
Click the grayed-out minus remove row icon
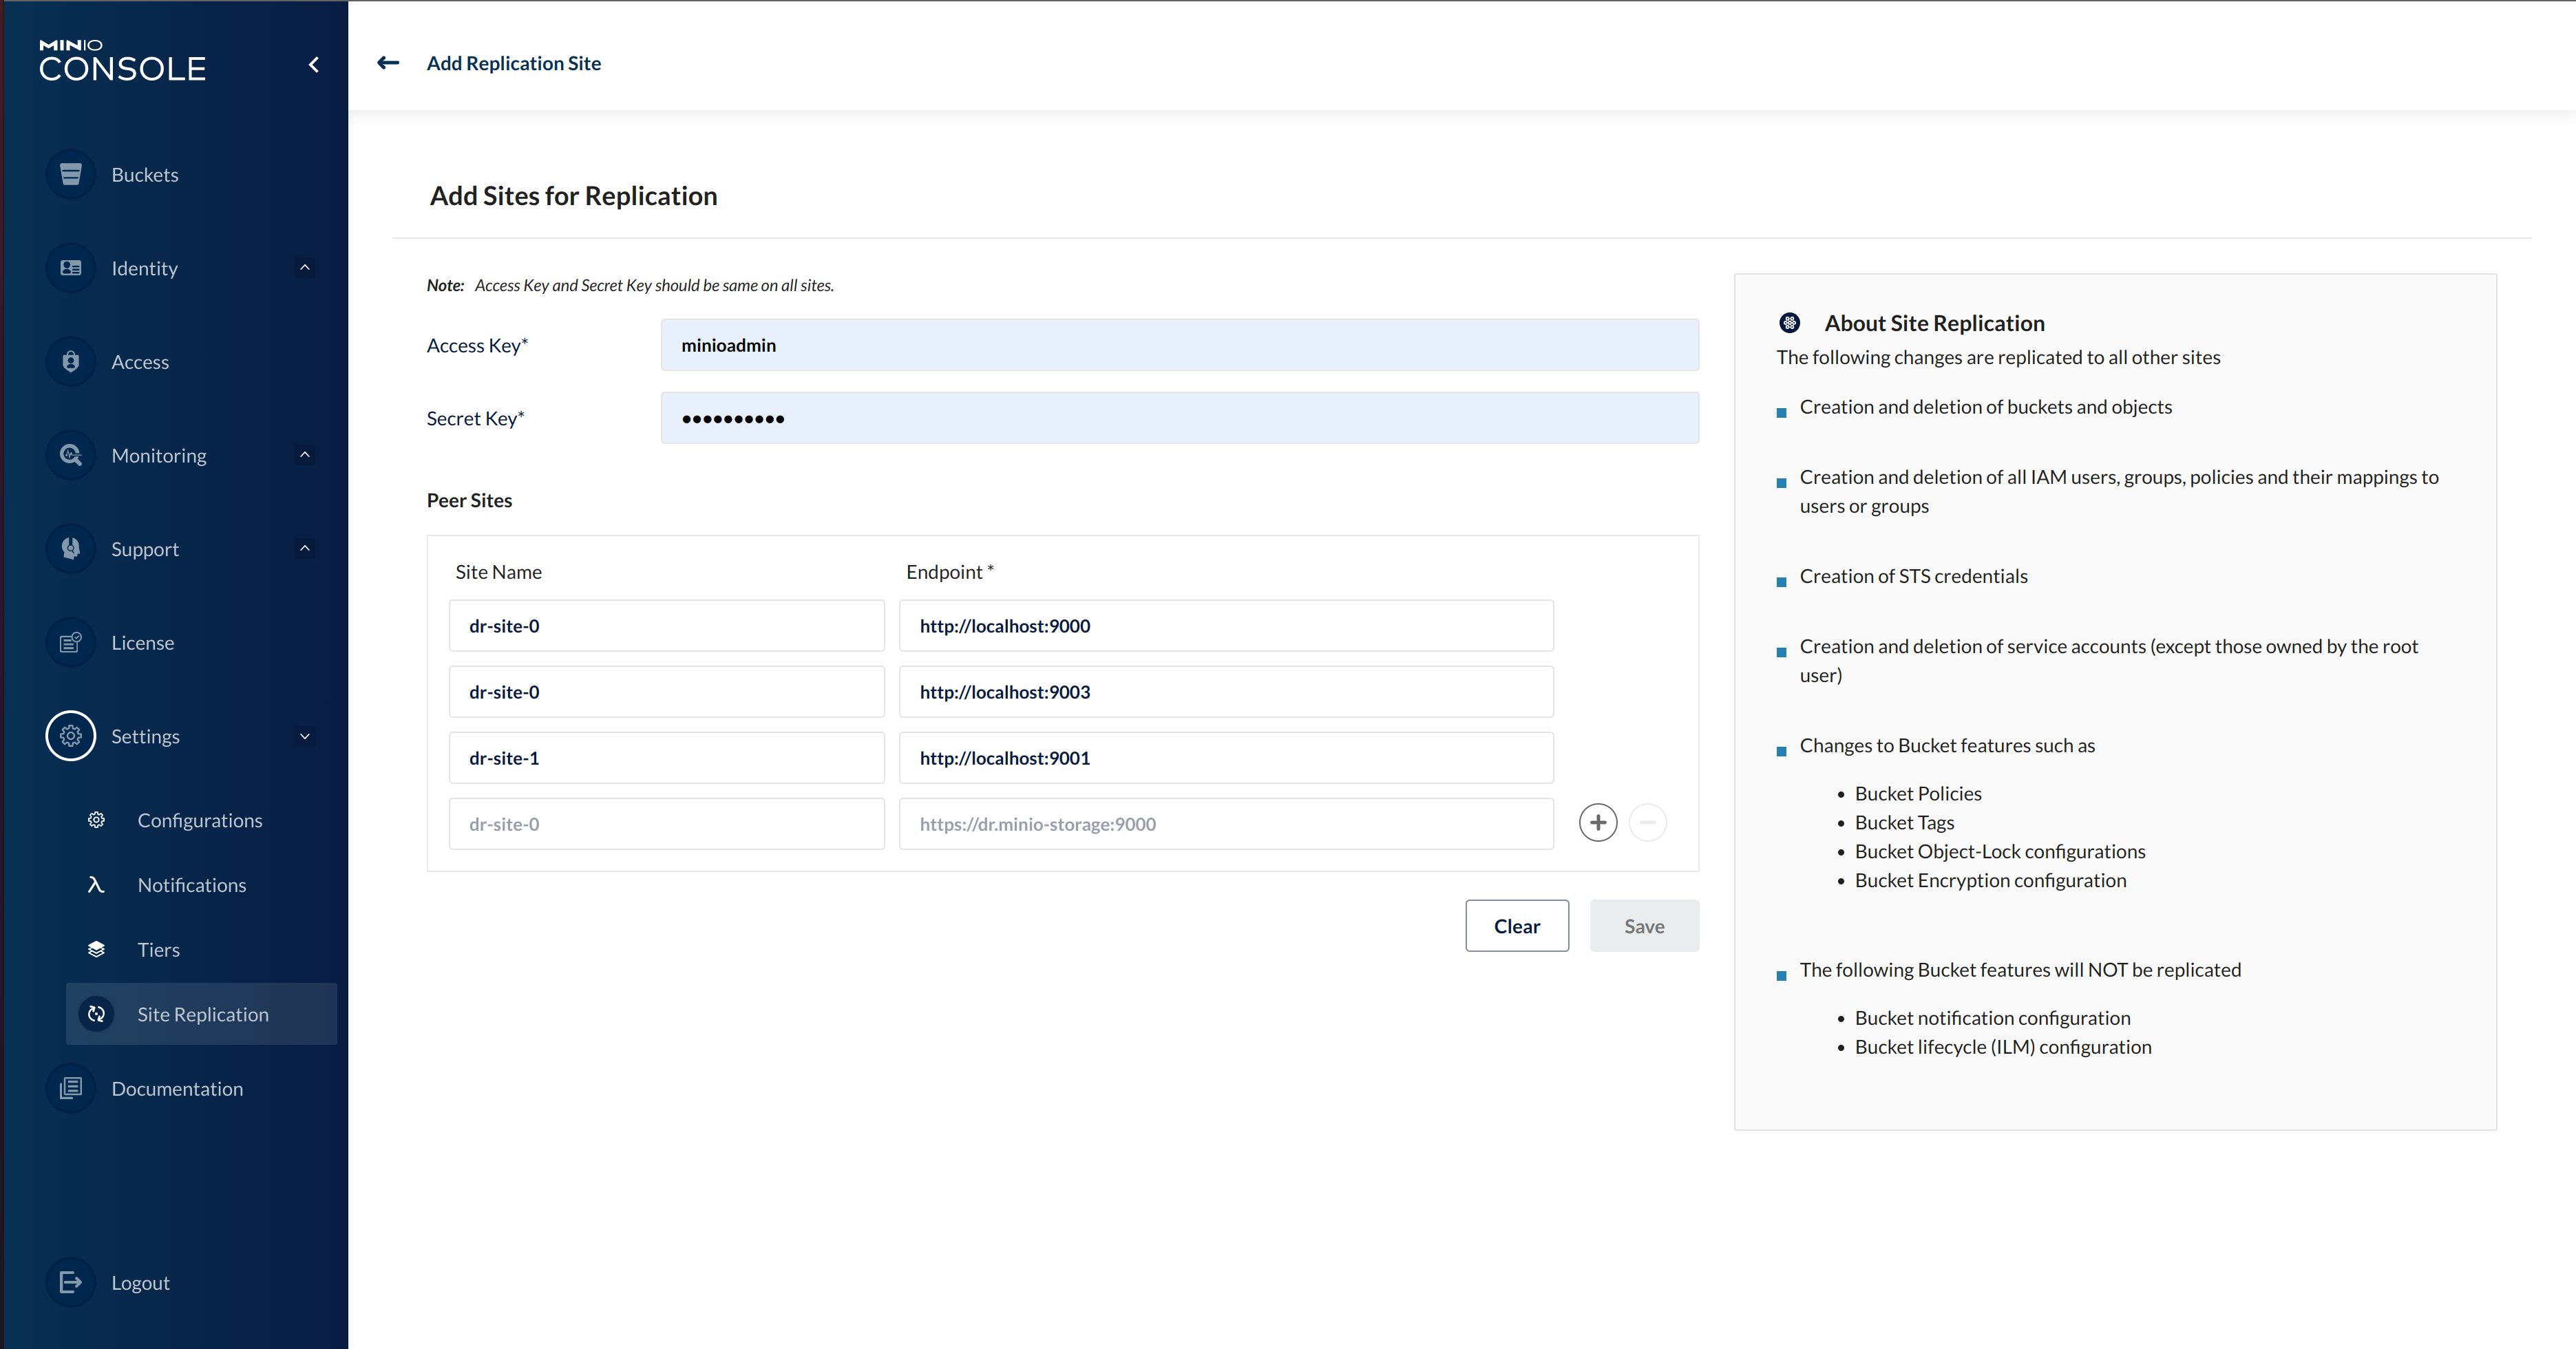point(1647,823)
